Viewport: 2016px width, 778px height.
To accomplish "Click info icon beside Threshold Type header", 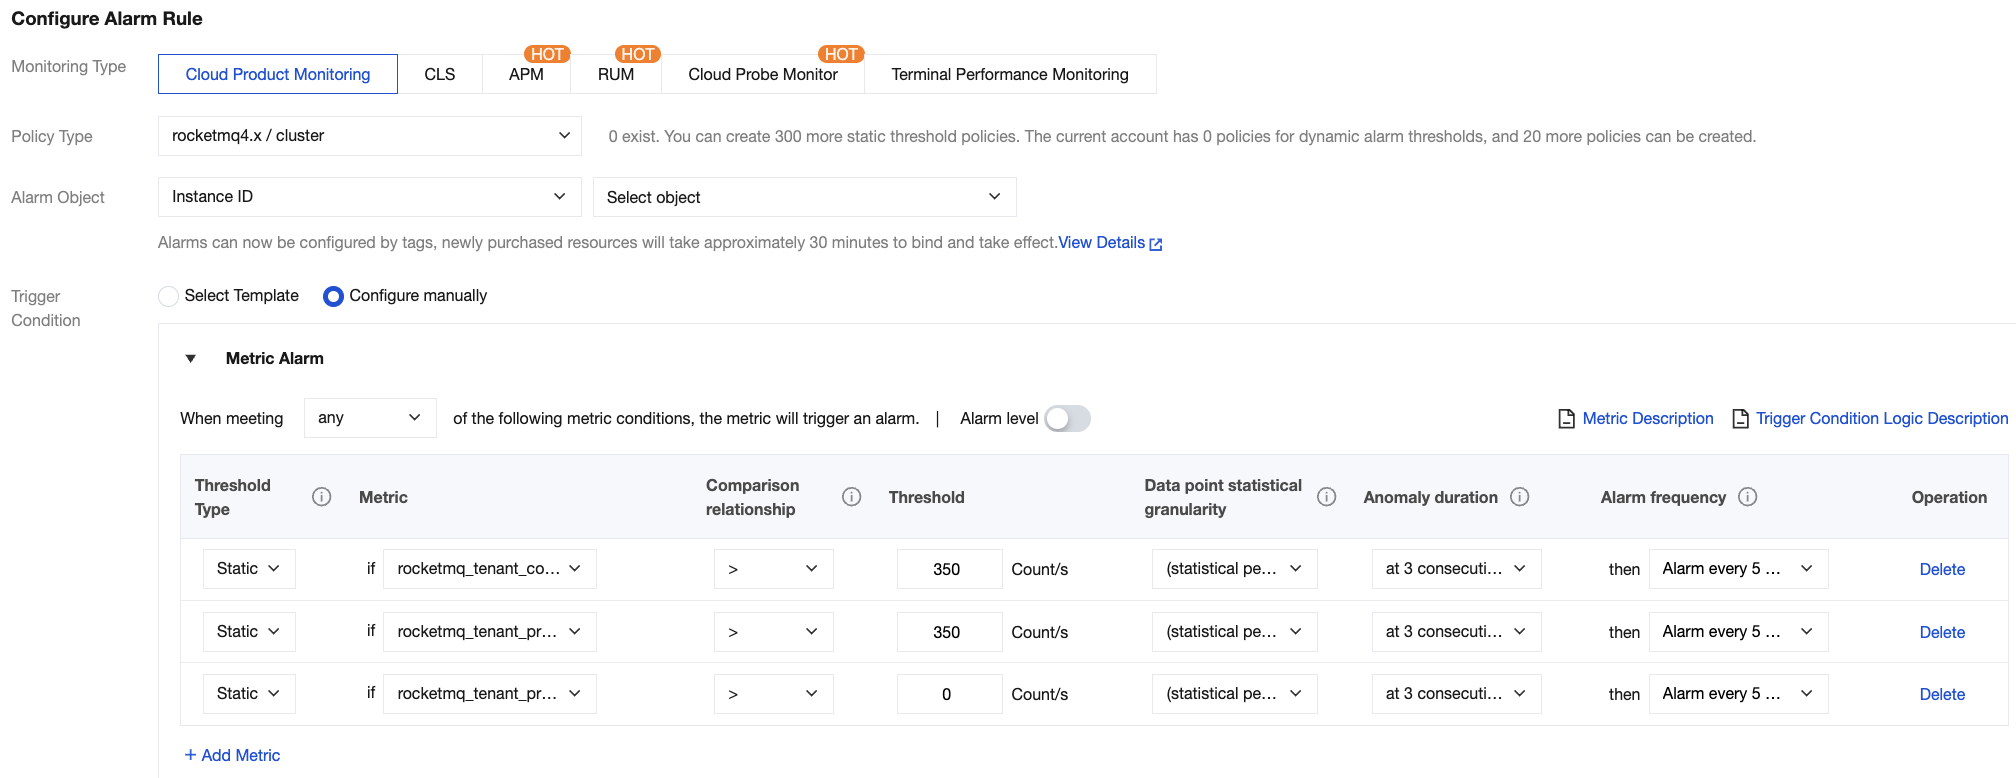I will [x=321, y=497].
